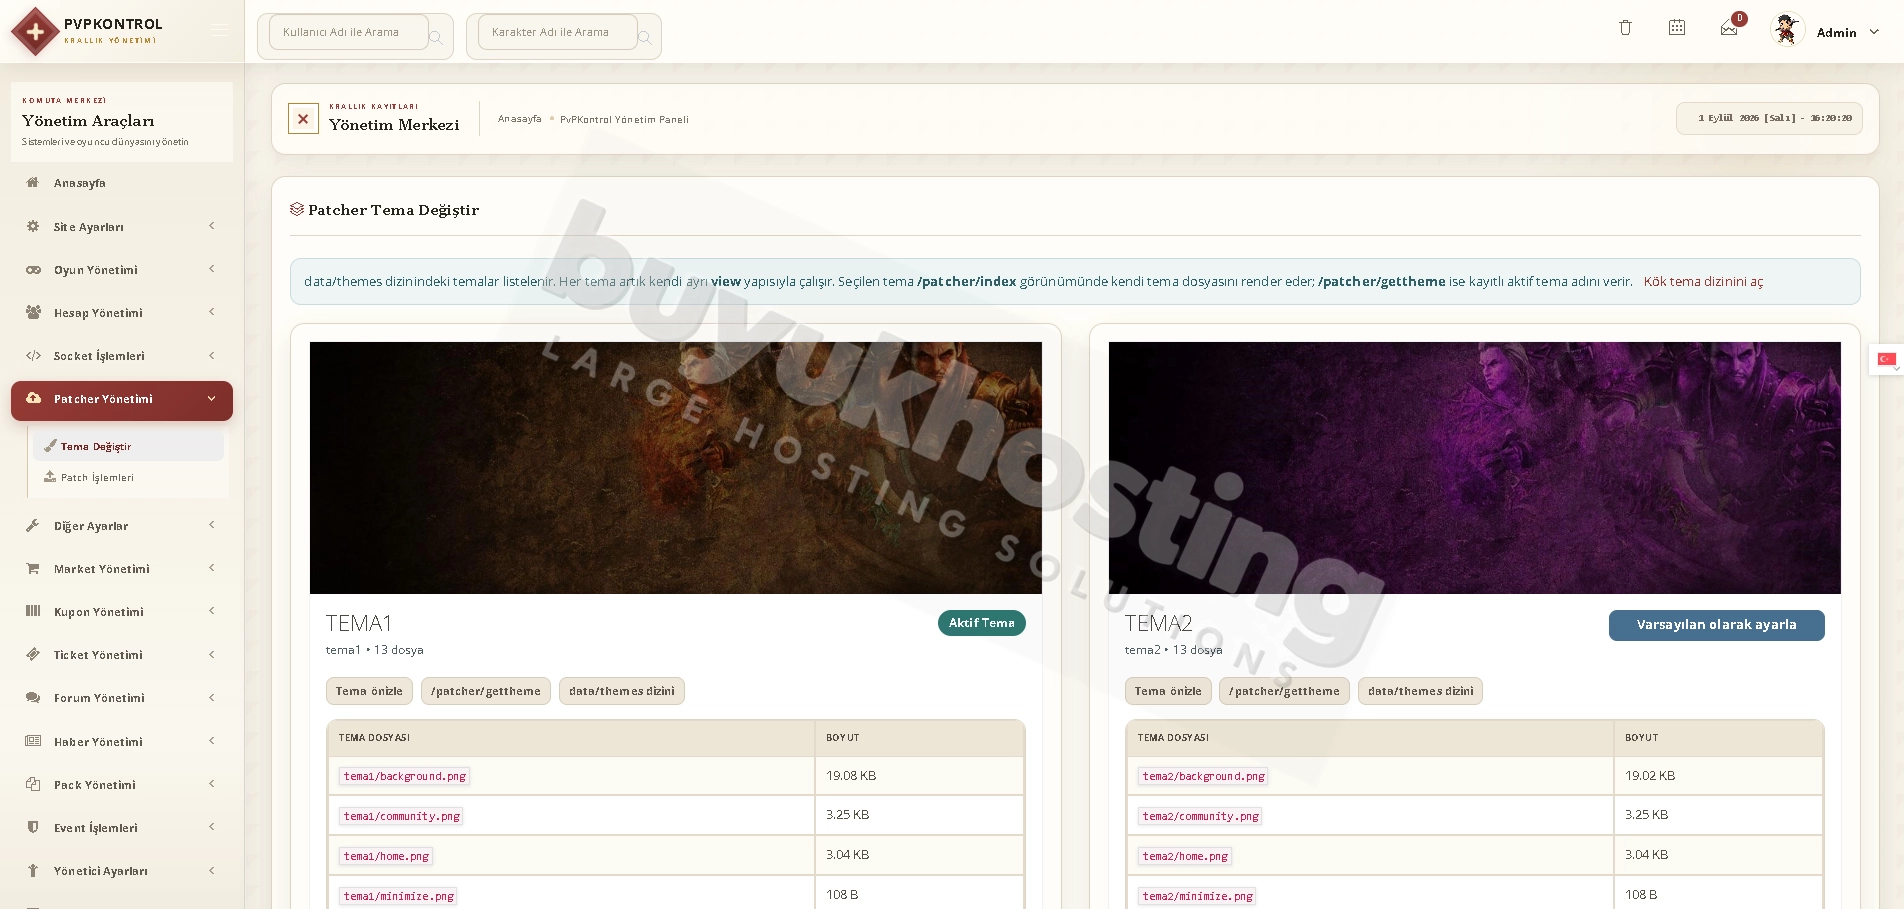Expand Hesap Yönetimi chevron
The image size is (1904, 909).
(212, 312)
